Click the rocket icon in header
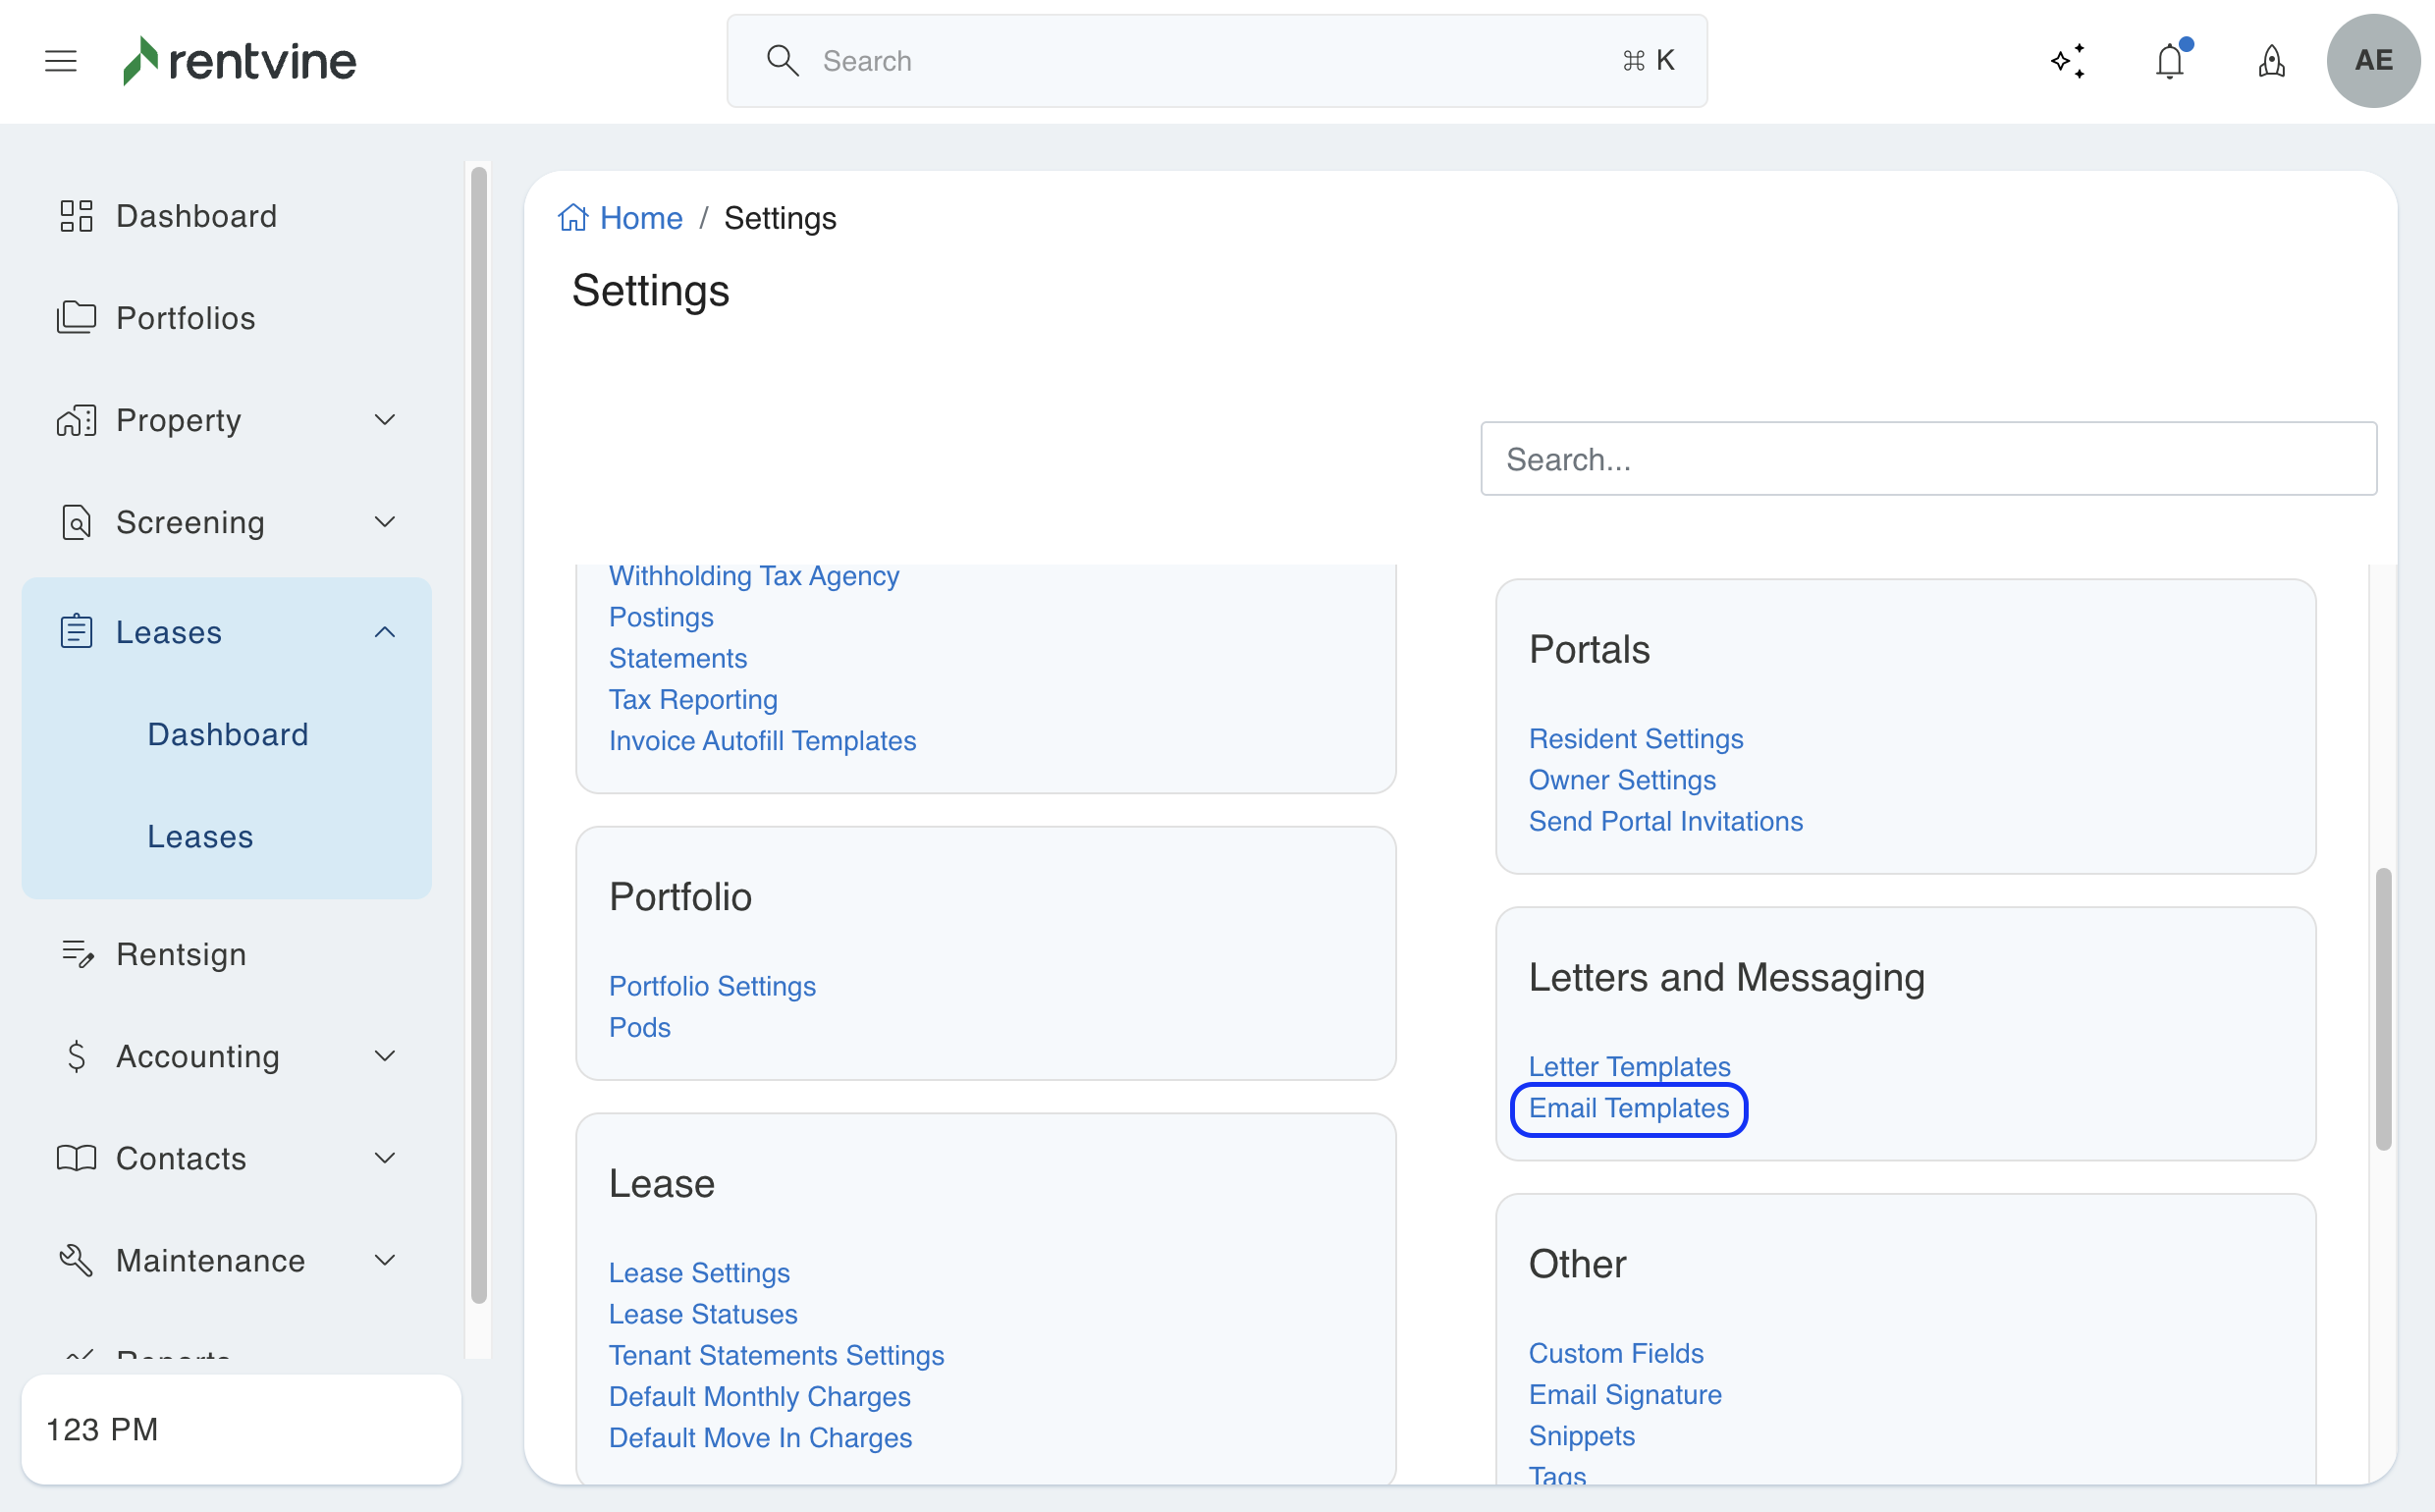The width and height of the screenshot is (2435, 1512). point(2271,61)
